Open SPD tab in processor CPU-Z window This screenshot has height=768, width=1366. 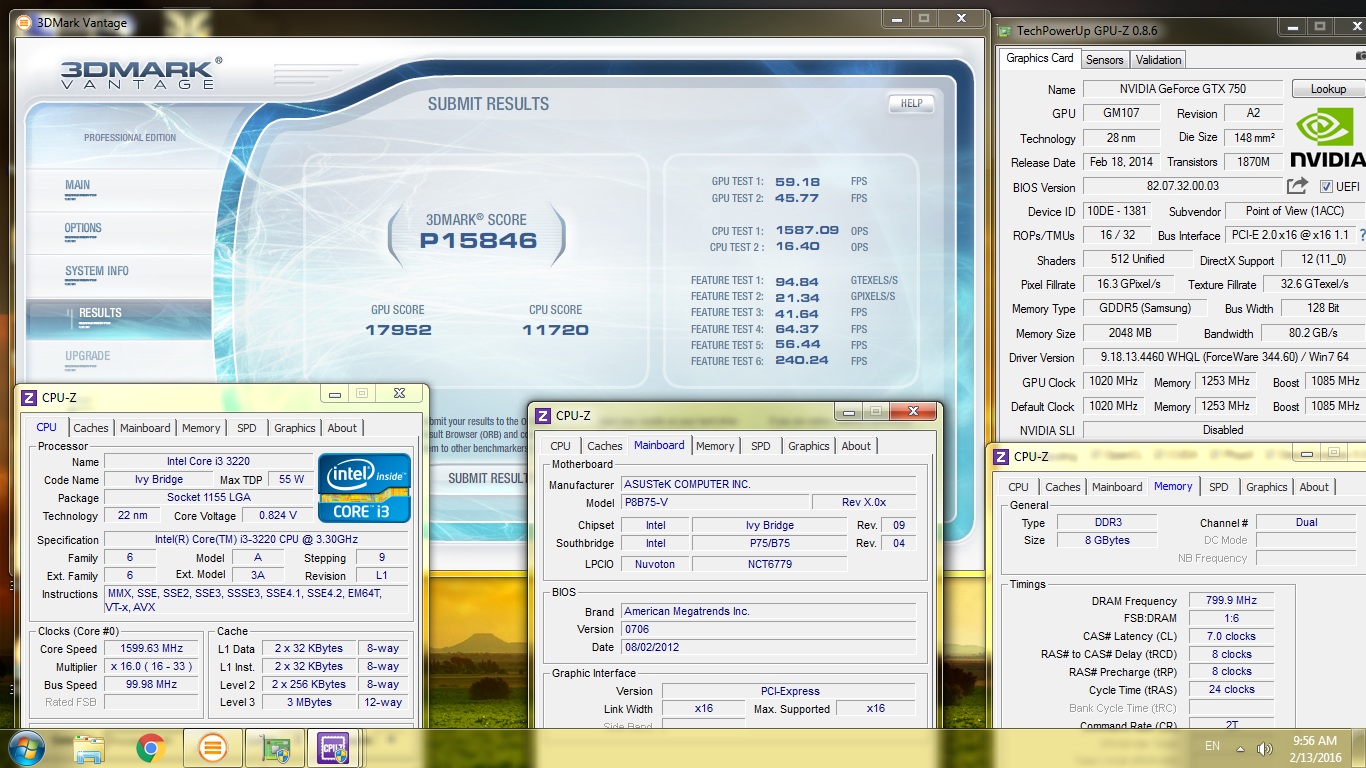point(247,428)
